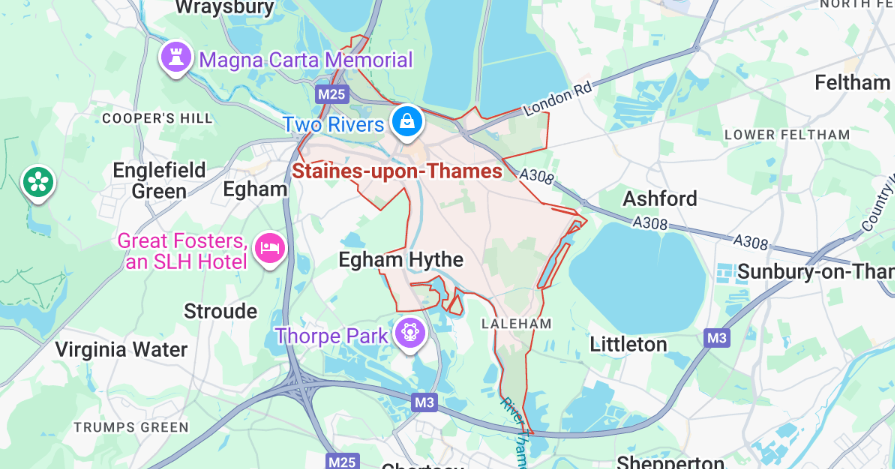Click the M3 shield near Littleton
The height and width of the screenshot is (469, 895).
point(716,338)
